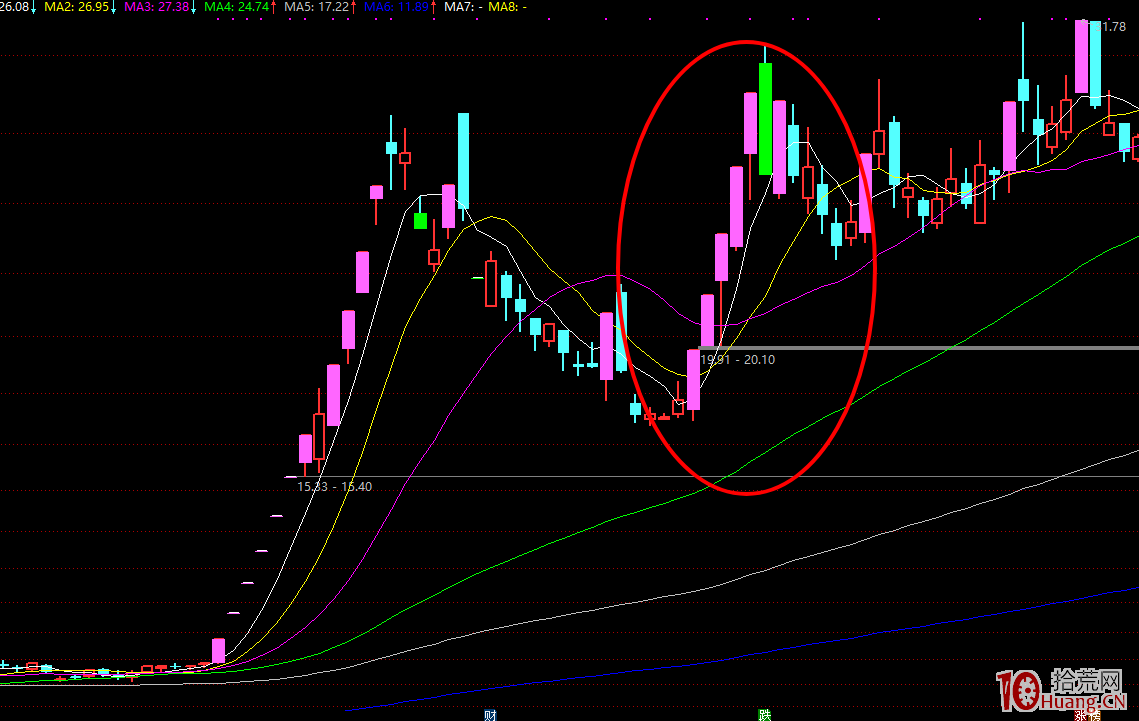Viewport: 1139px width, 721px height.
Task: Select the MA2: 26.95 indicator label
Action: coord(74,7)
